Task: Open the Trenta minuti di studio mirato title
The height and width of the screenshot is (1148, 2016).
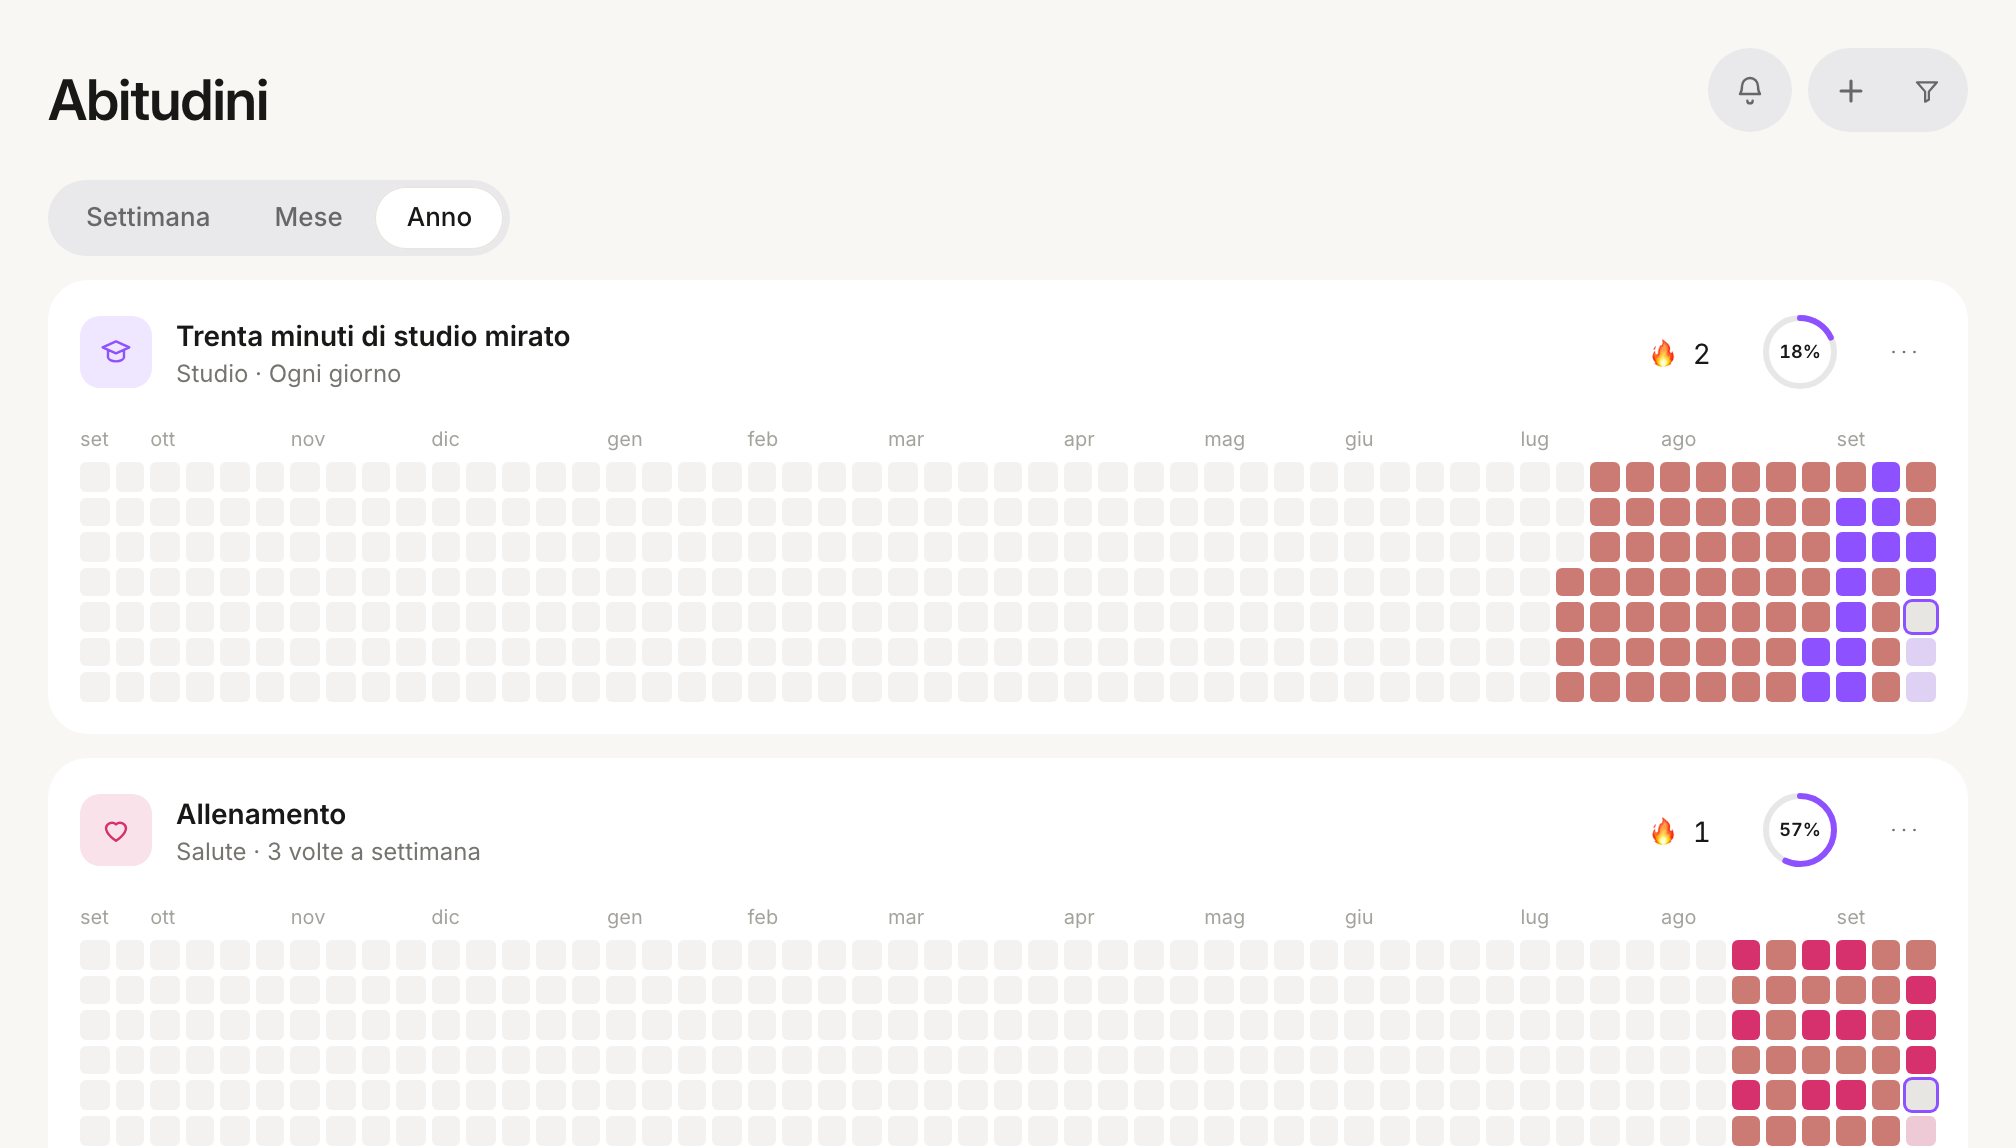Action: tap(373, 336)
